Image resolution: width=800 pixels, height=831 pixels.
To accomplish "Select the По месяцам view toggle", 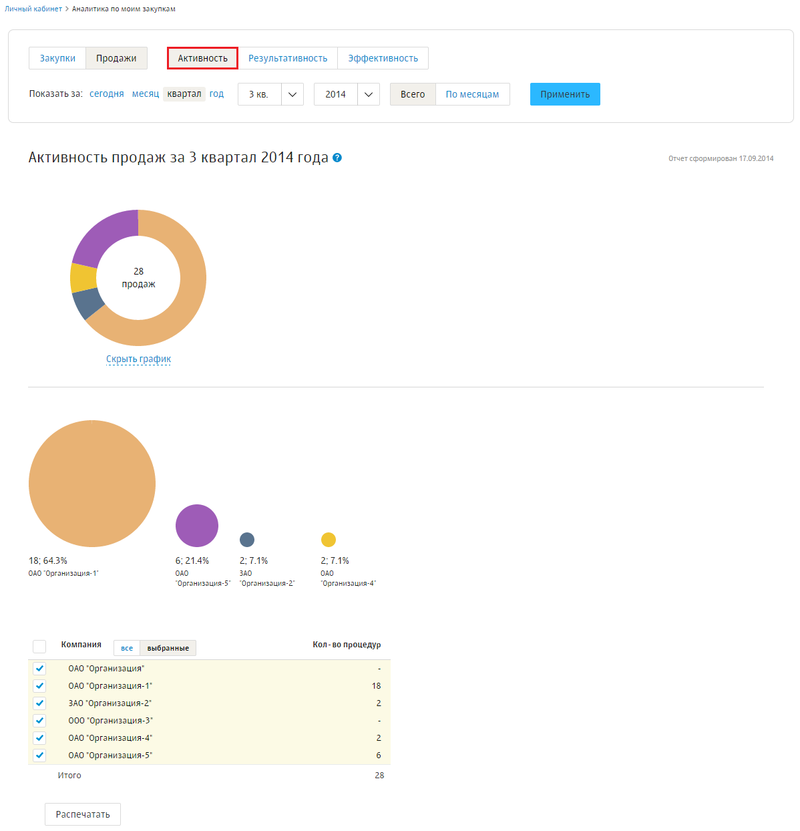I will (472, 94).
